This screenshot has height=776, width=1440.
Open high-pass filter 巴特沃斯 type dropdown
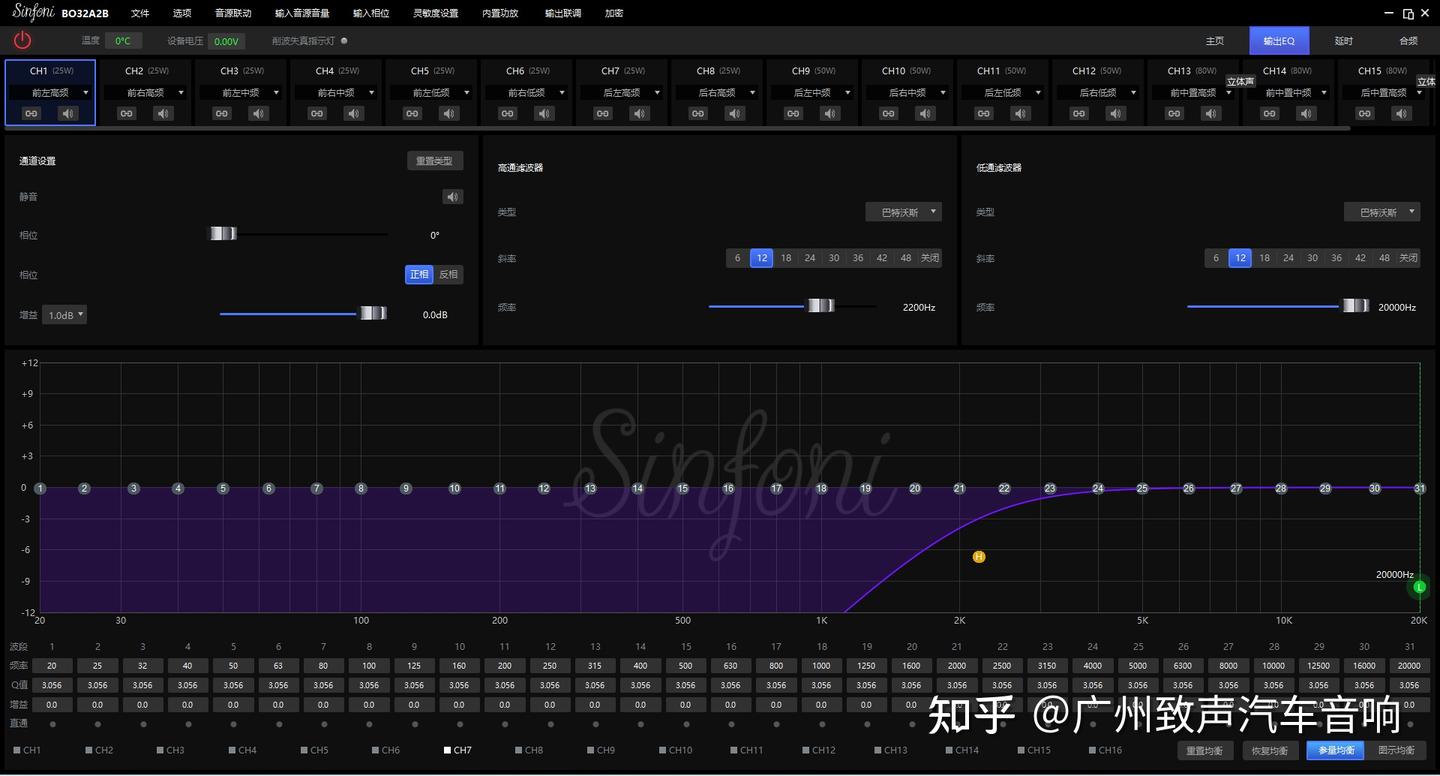click(904, 212)
